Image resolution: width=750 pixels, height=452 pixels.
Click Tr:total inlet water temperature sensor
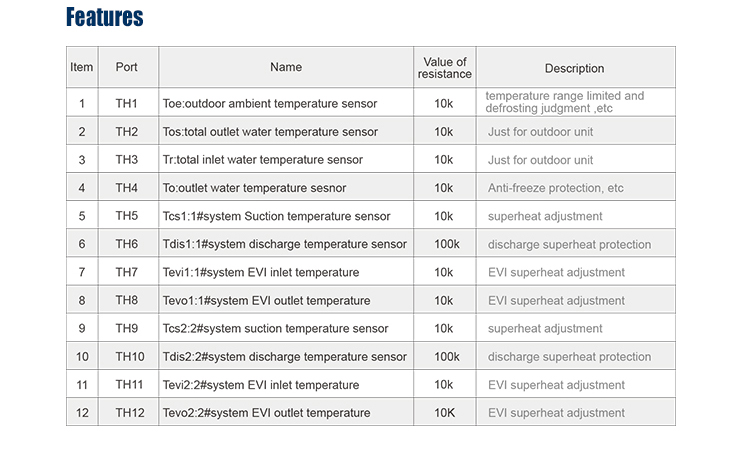pyautogui.click(x=286, y=160)
